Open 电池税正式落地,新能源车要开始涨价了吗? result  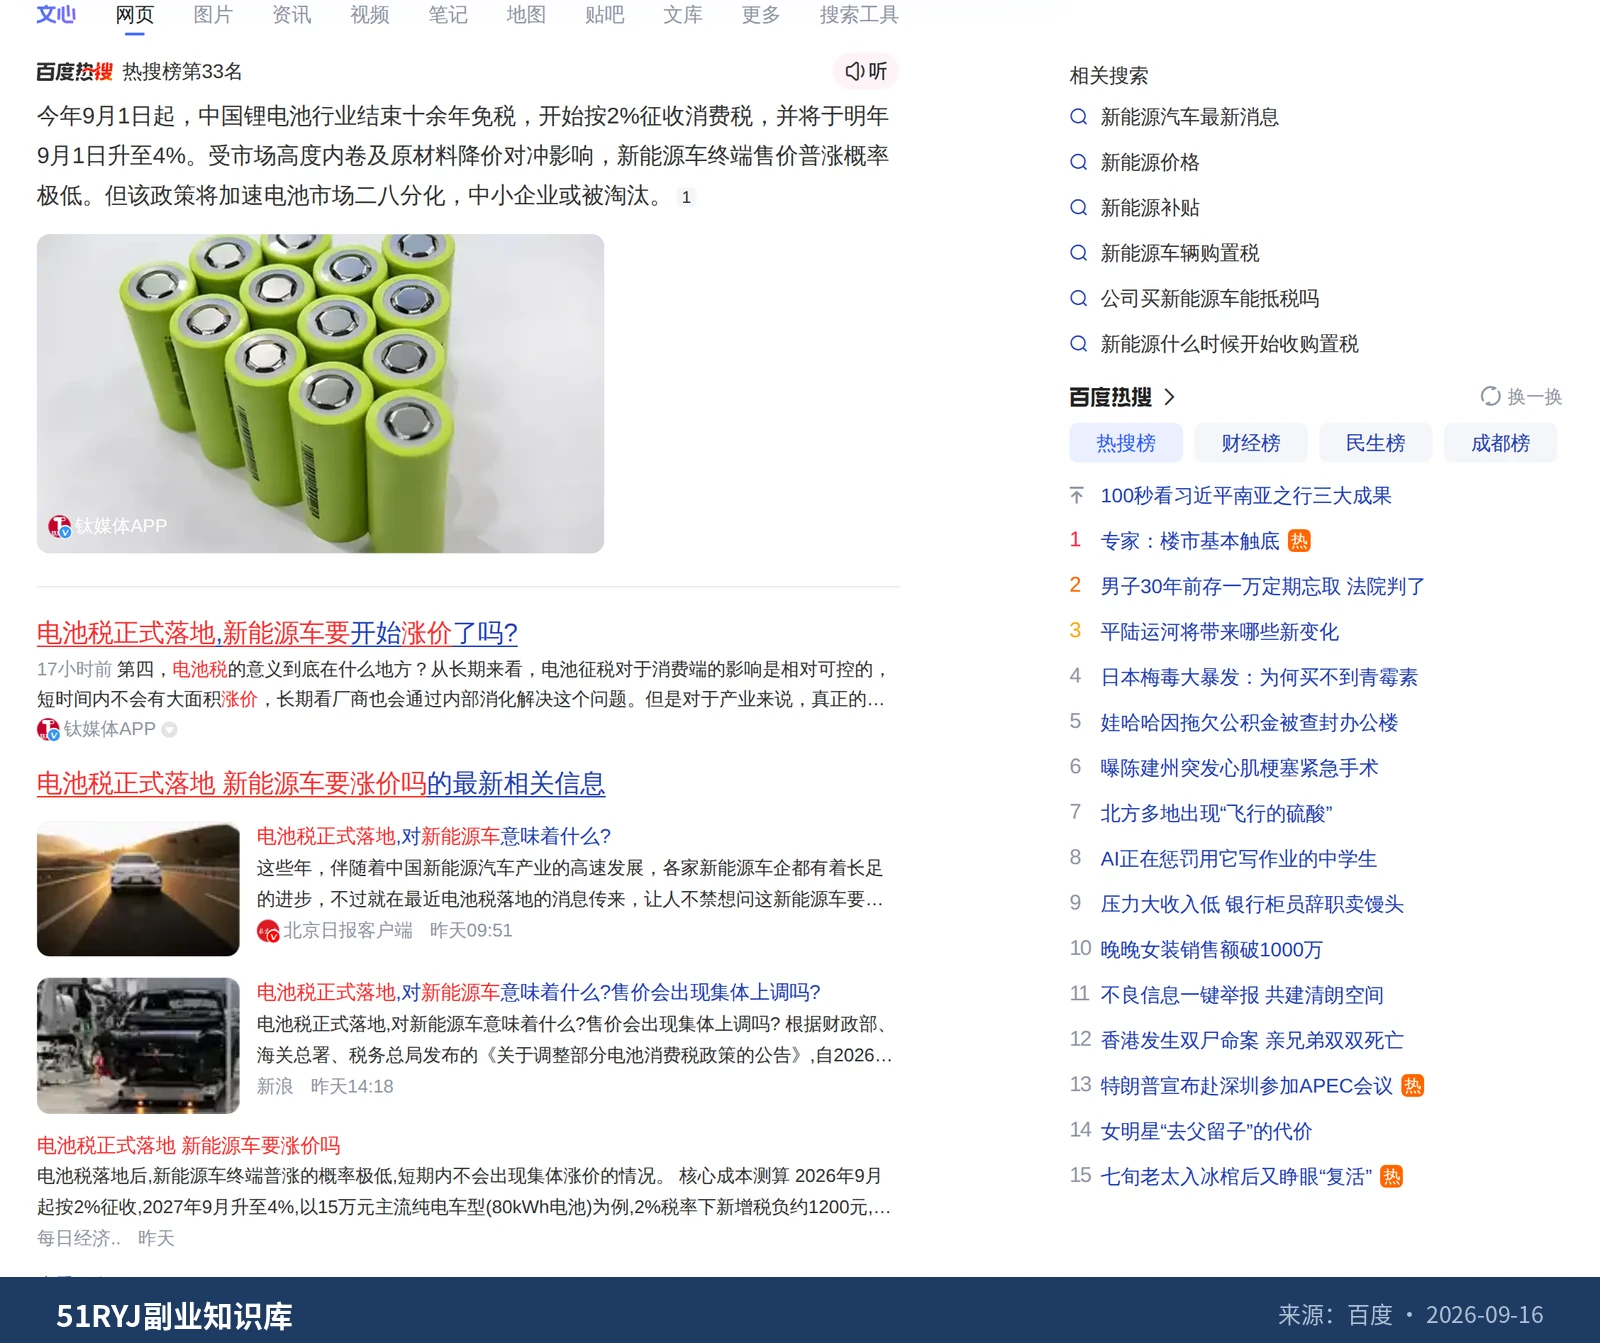(x=277, y=633)
